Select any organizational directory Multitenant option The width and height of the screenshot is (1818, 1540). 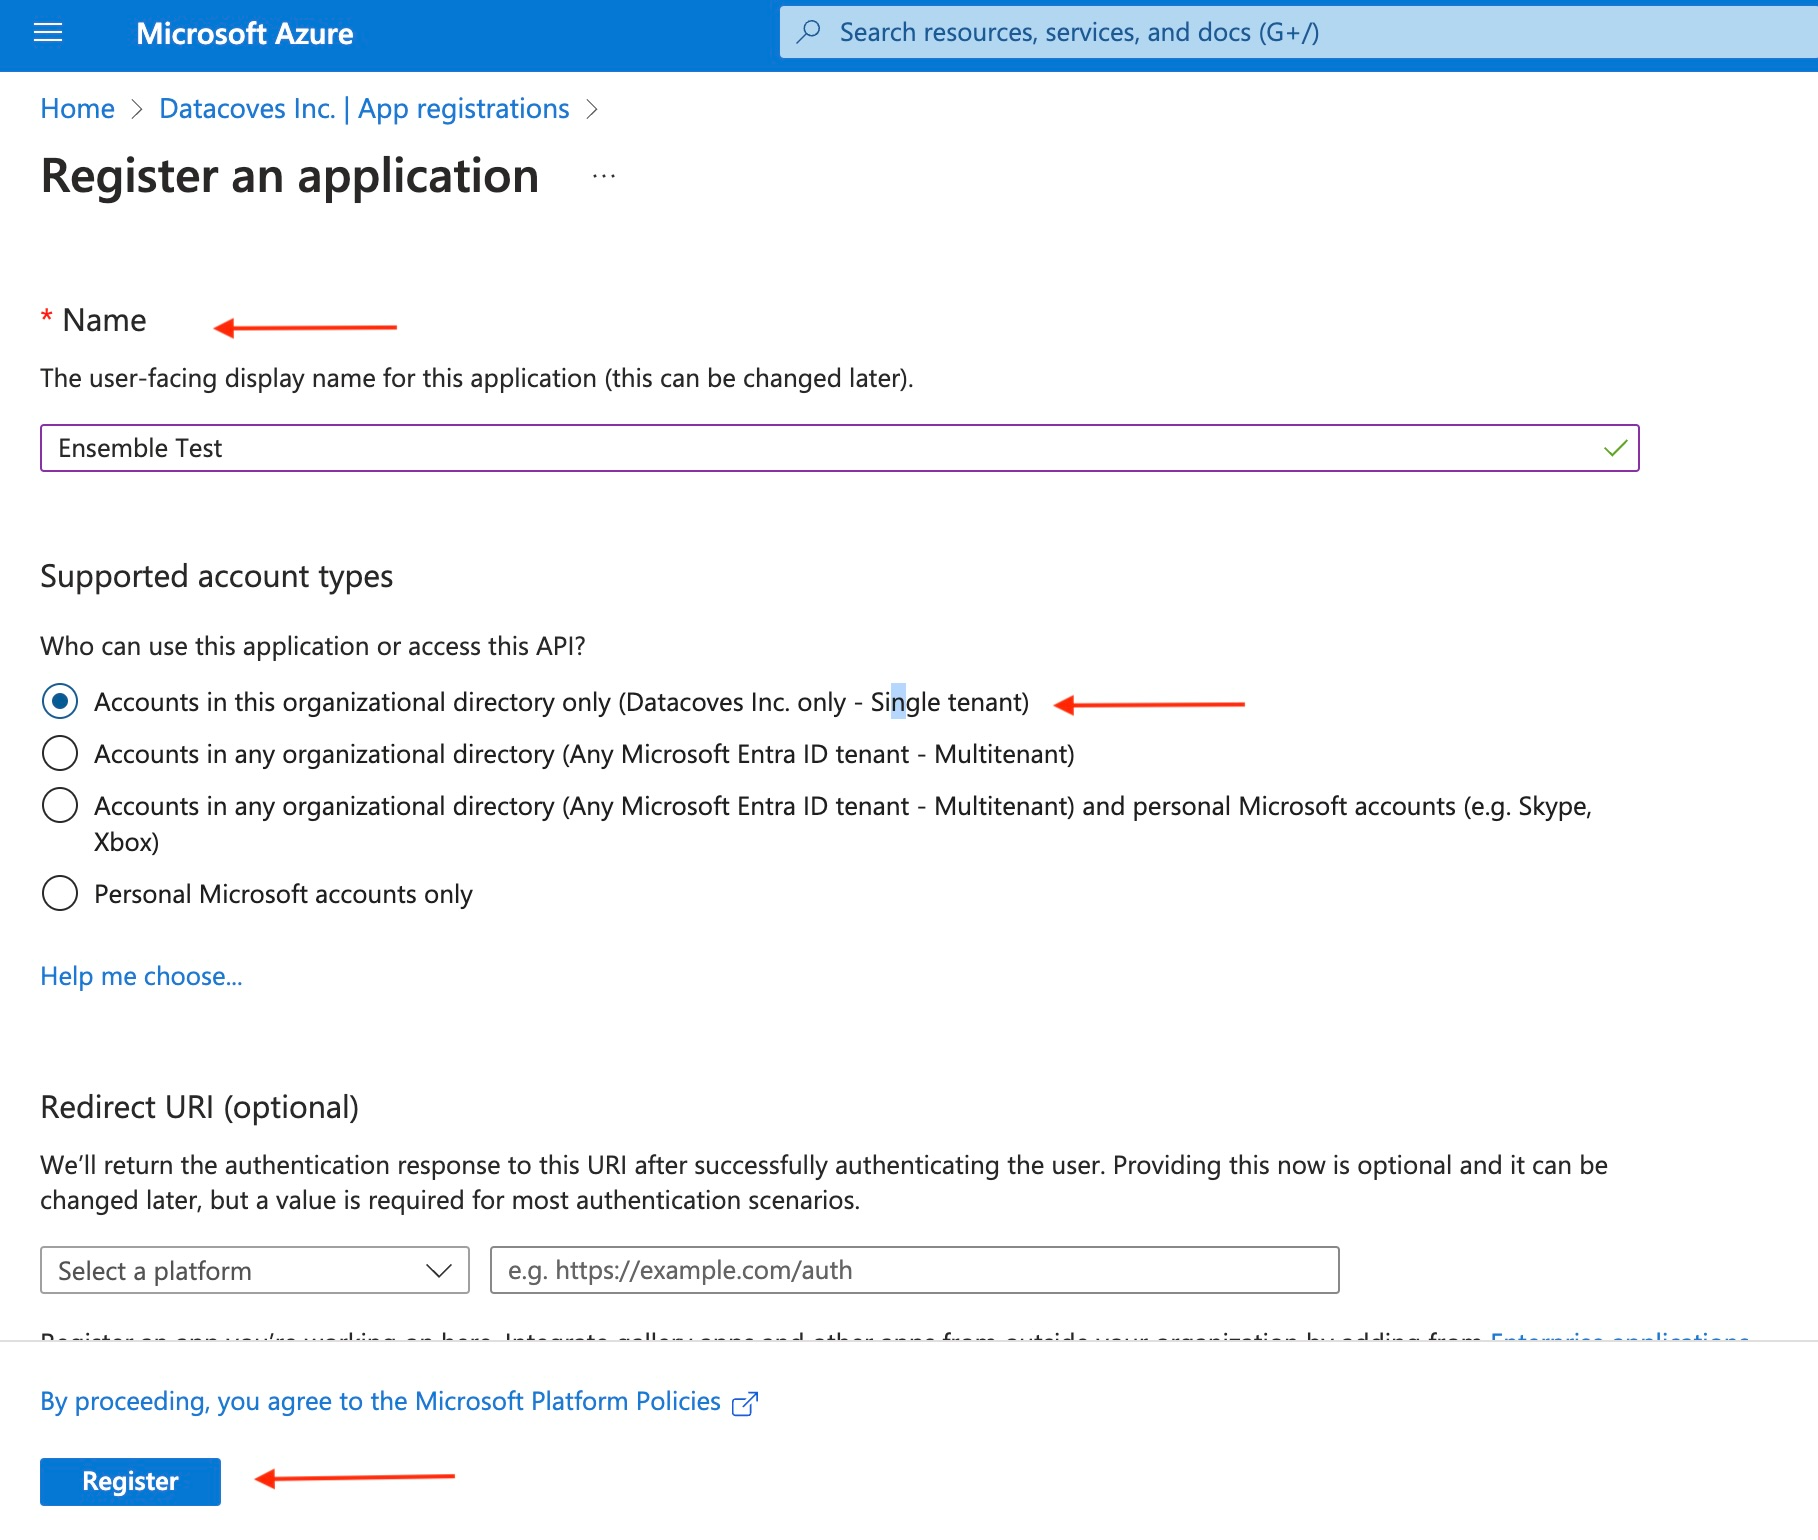pos(60,753)
